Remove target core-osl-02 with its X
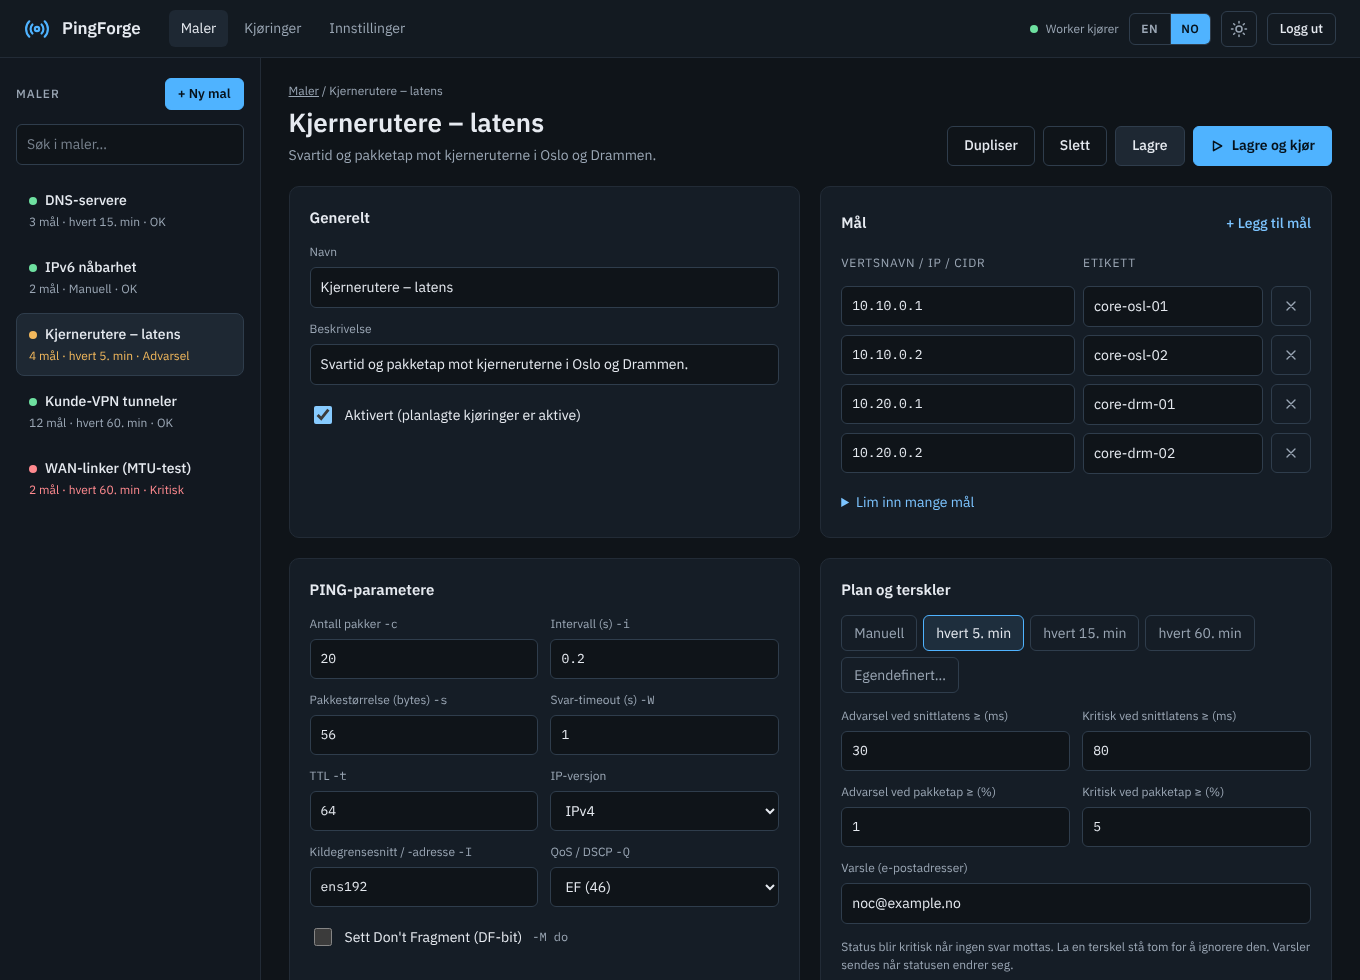 click(x=1291, y=355)
